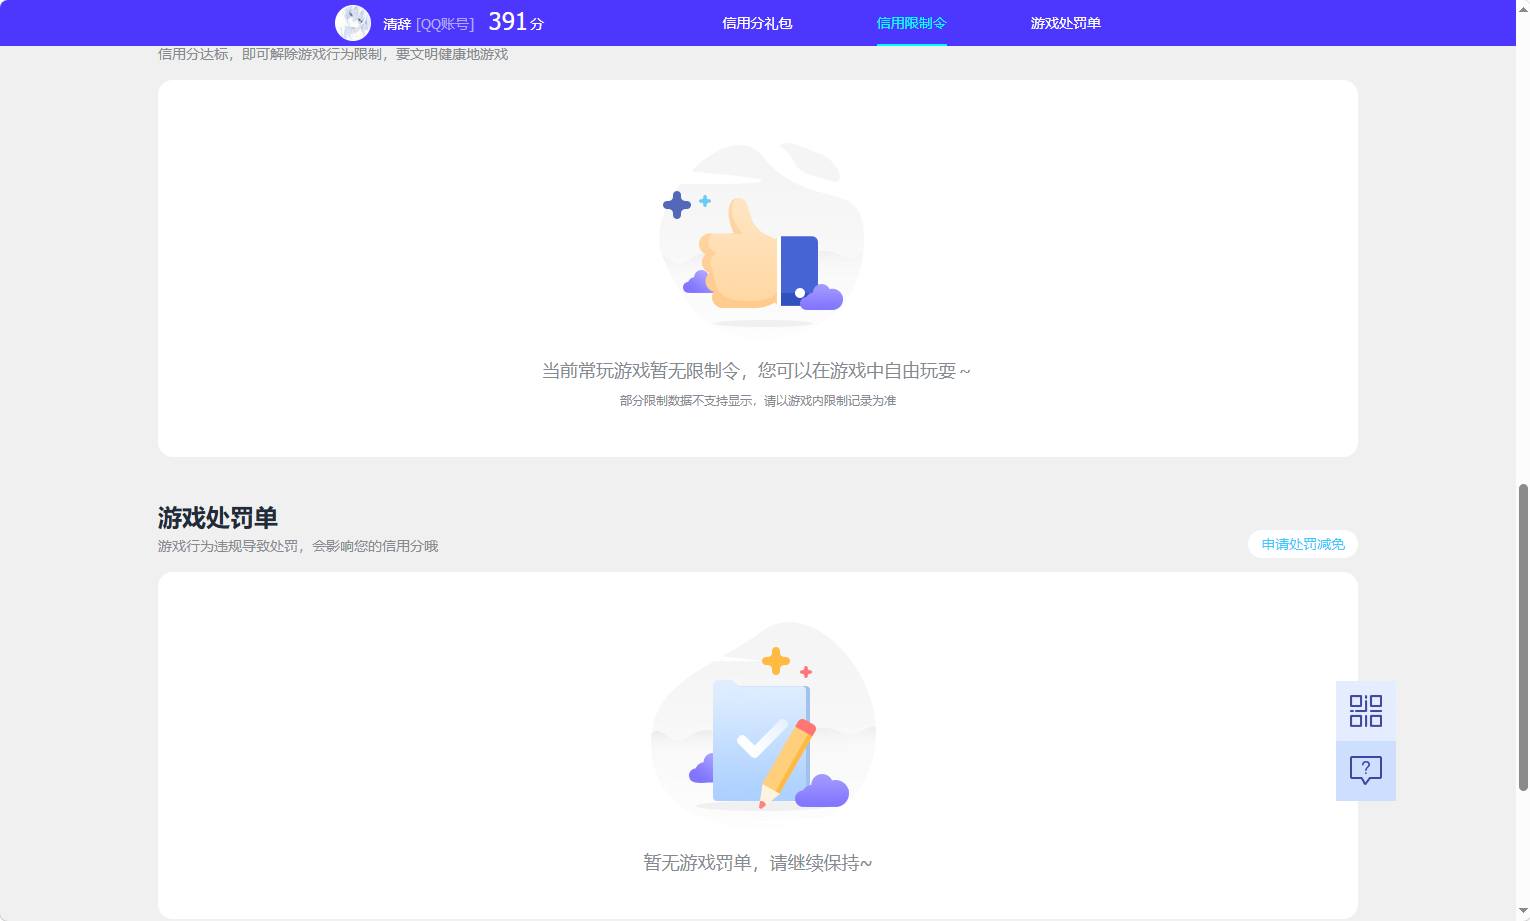Click the [QQ账号] account label
1530x921 pixels.
(x=445, y=24)
